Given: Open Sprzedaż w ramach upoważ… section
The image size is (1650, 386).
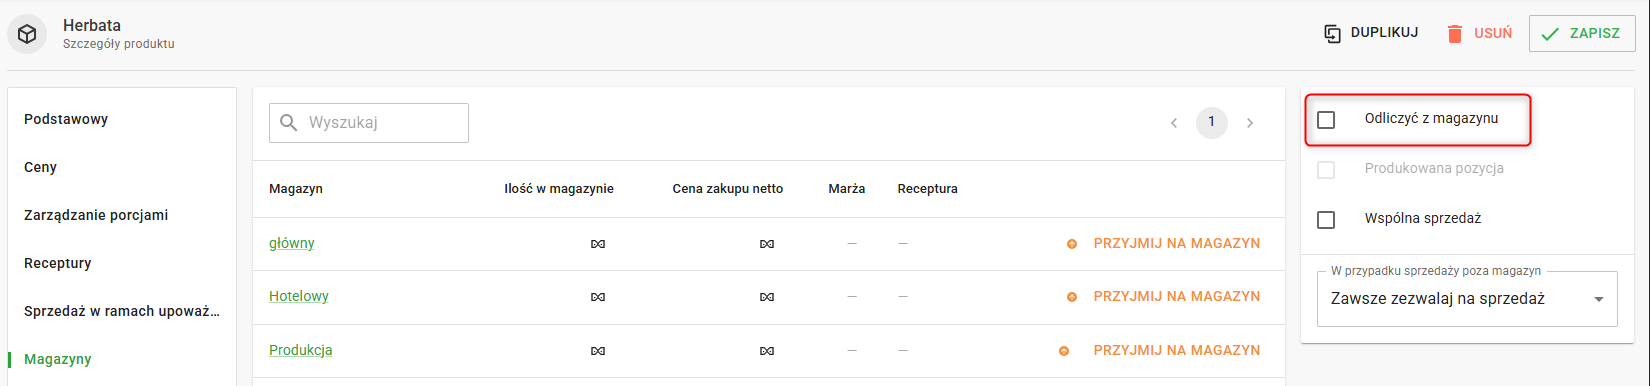Looking at the screenshot, I should [122, 311].
